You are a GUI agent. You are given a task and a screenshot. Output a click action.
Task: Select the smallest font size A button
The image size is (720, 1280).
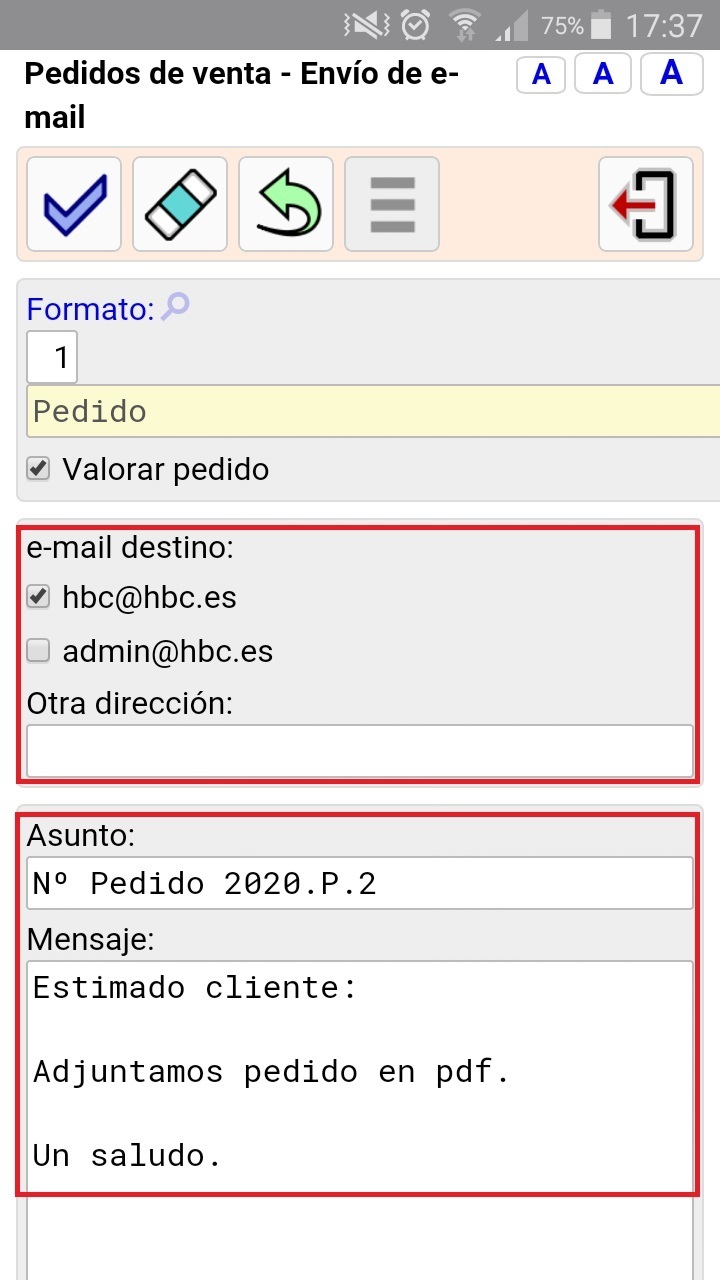tap(541, 75)
